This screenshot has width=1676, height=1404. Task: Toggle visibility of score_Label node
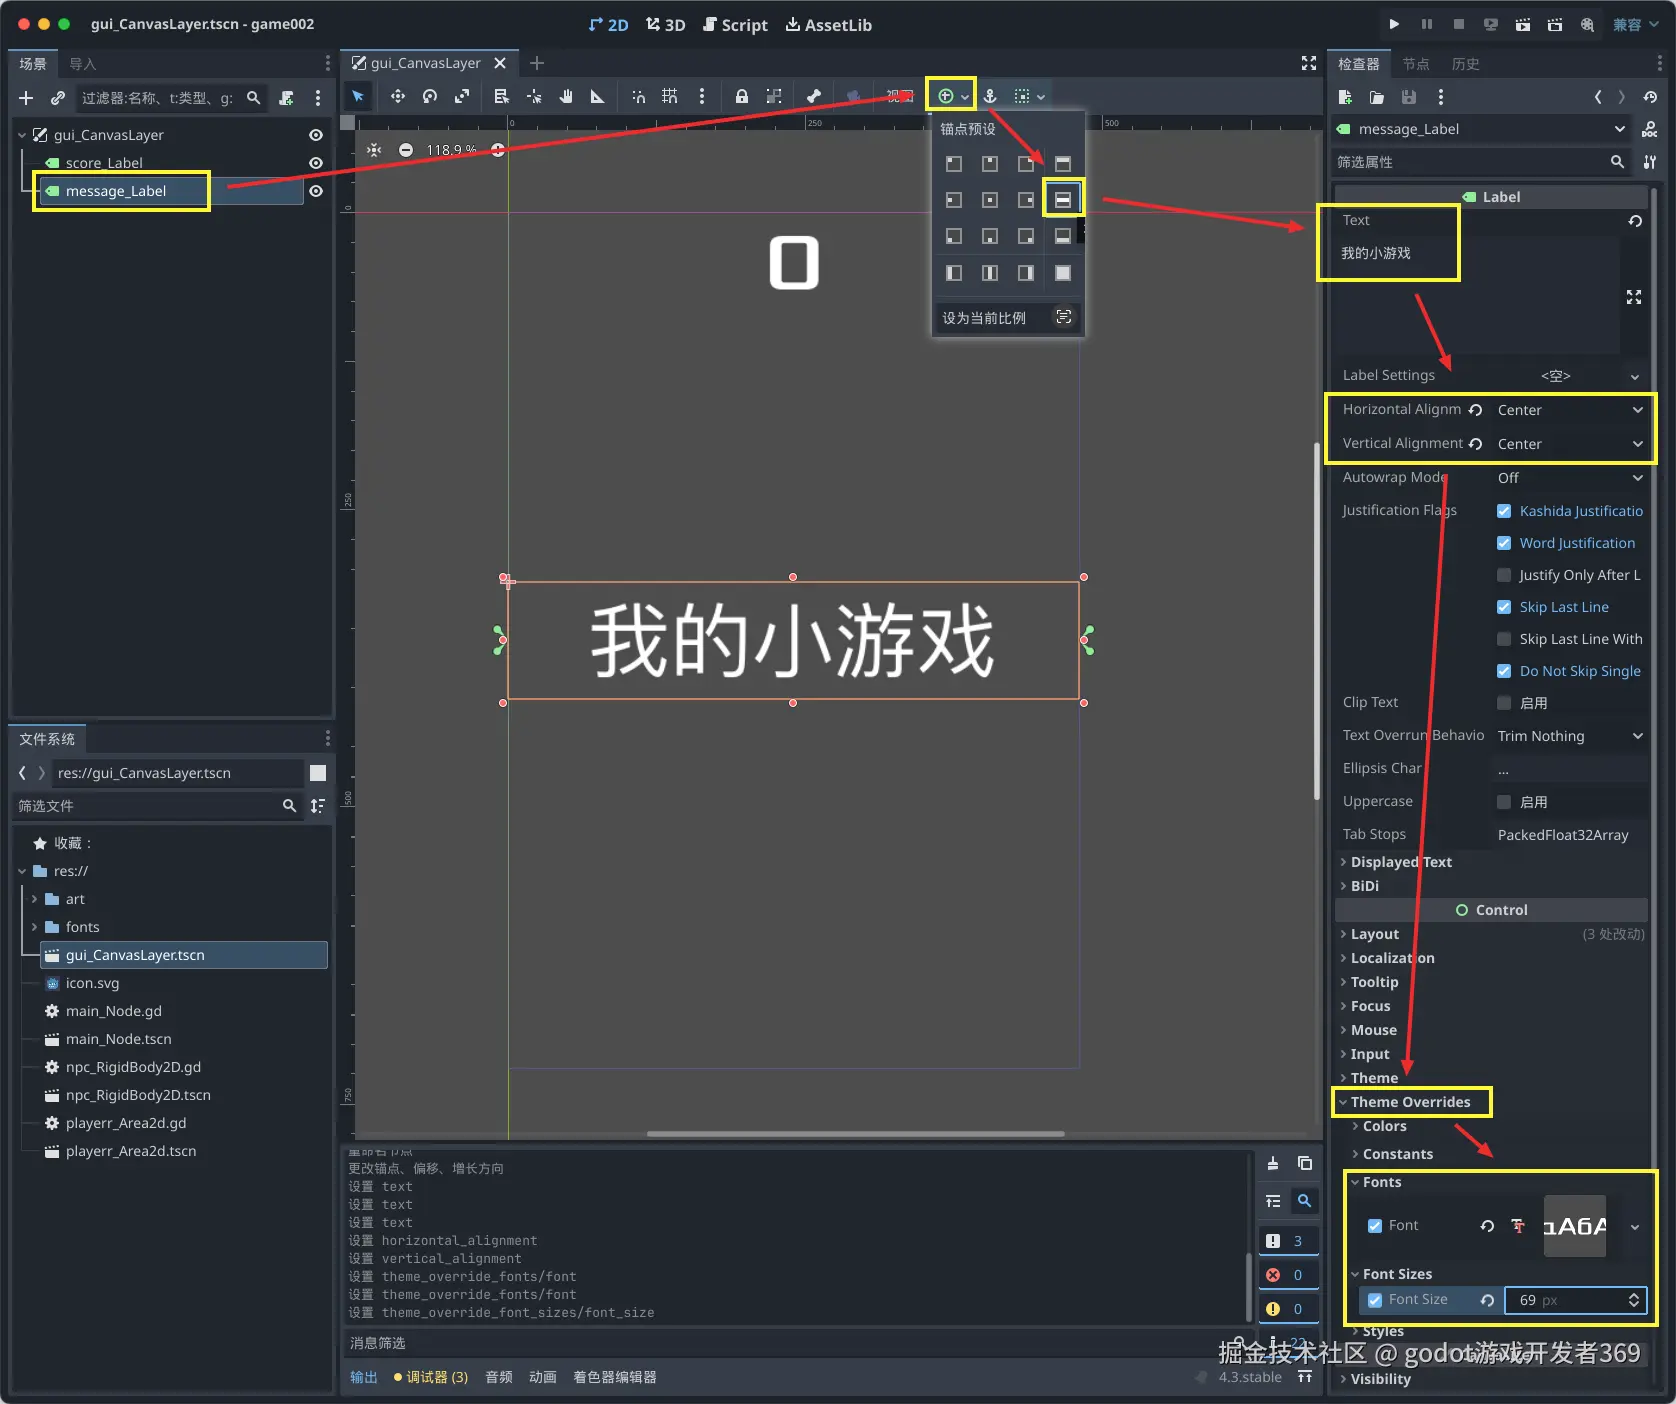[316, 163]
